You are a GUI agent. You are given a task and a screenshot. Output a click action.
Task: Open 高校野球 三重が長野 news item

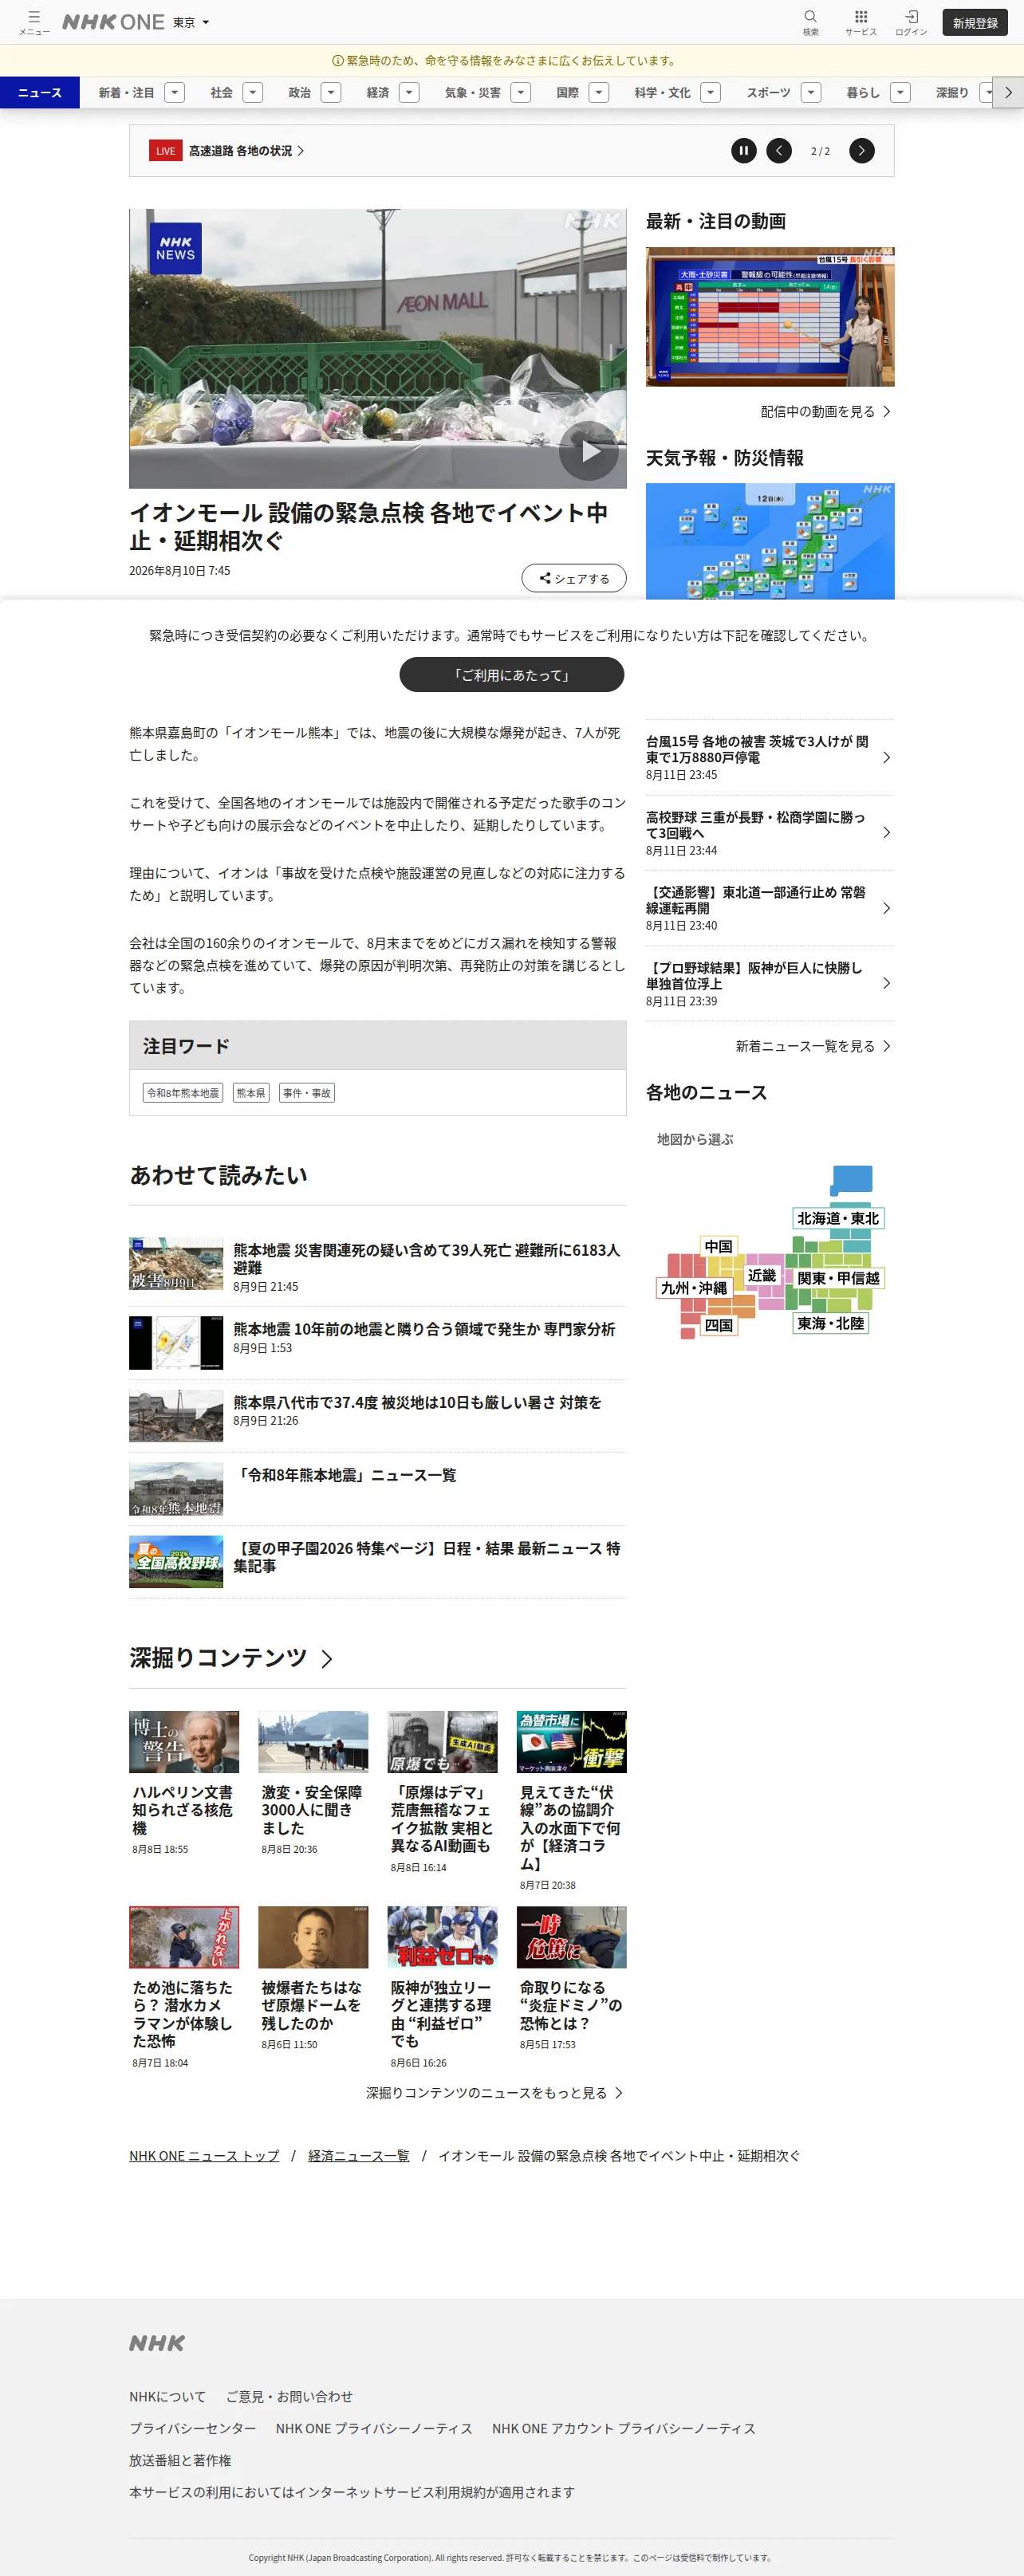[x=770, y=833]
